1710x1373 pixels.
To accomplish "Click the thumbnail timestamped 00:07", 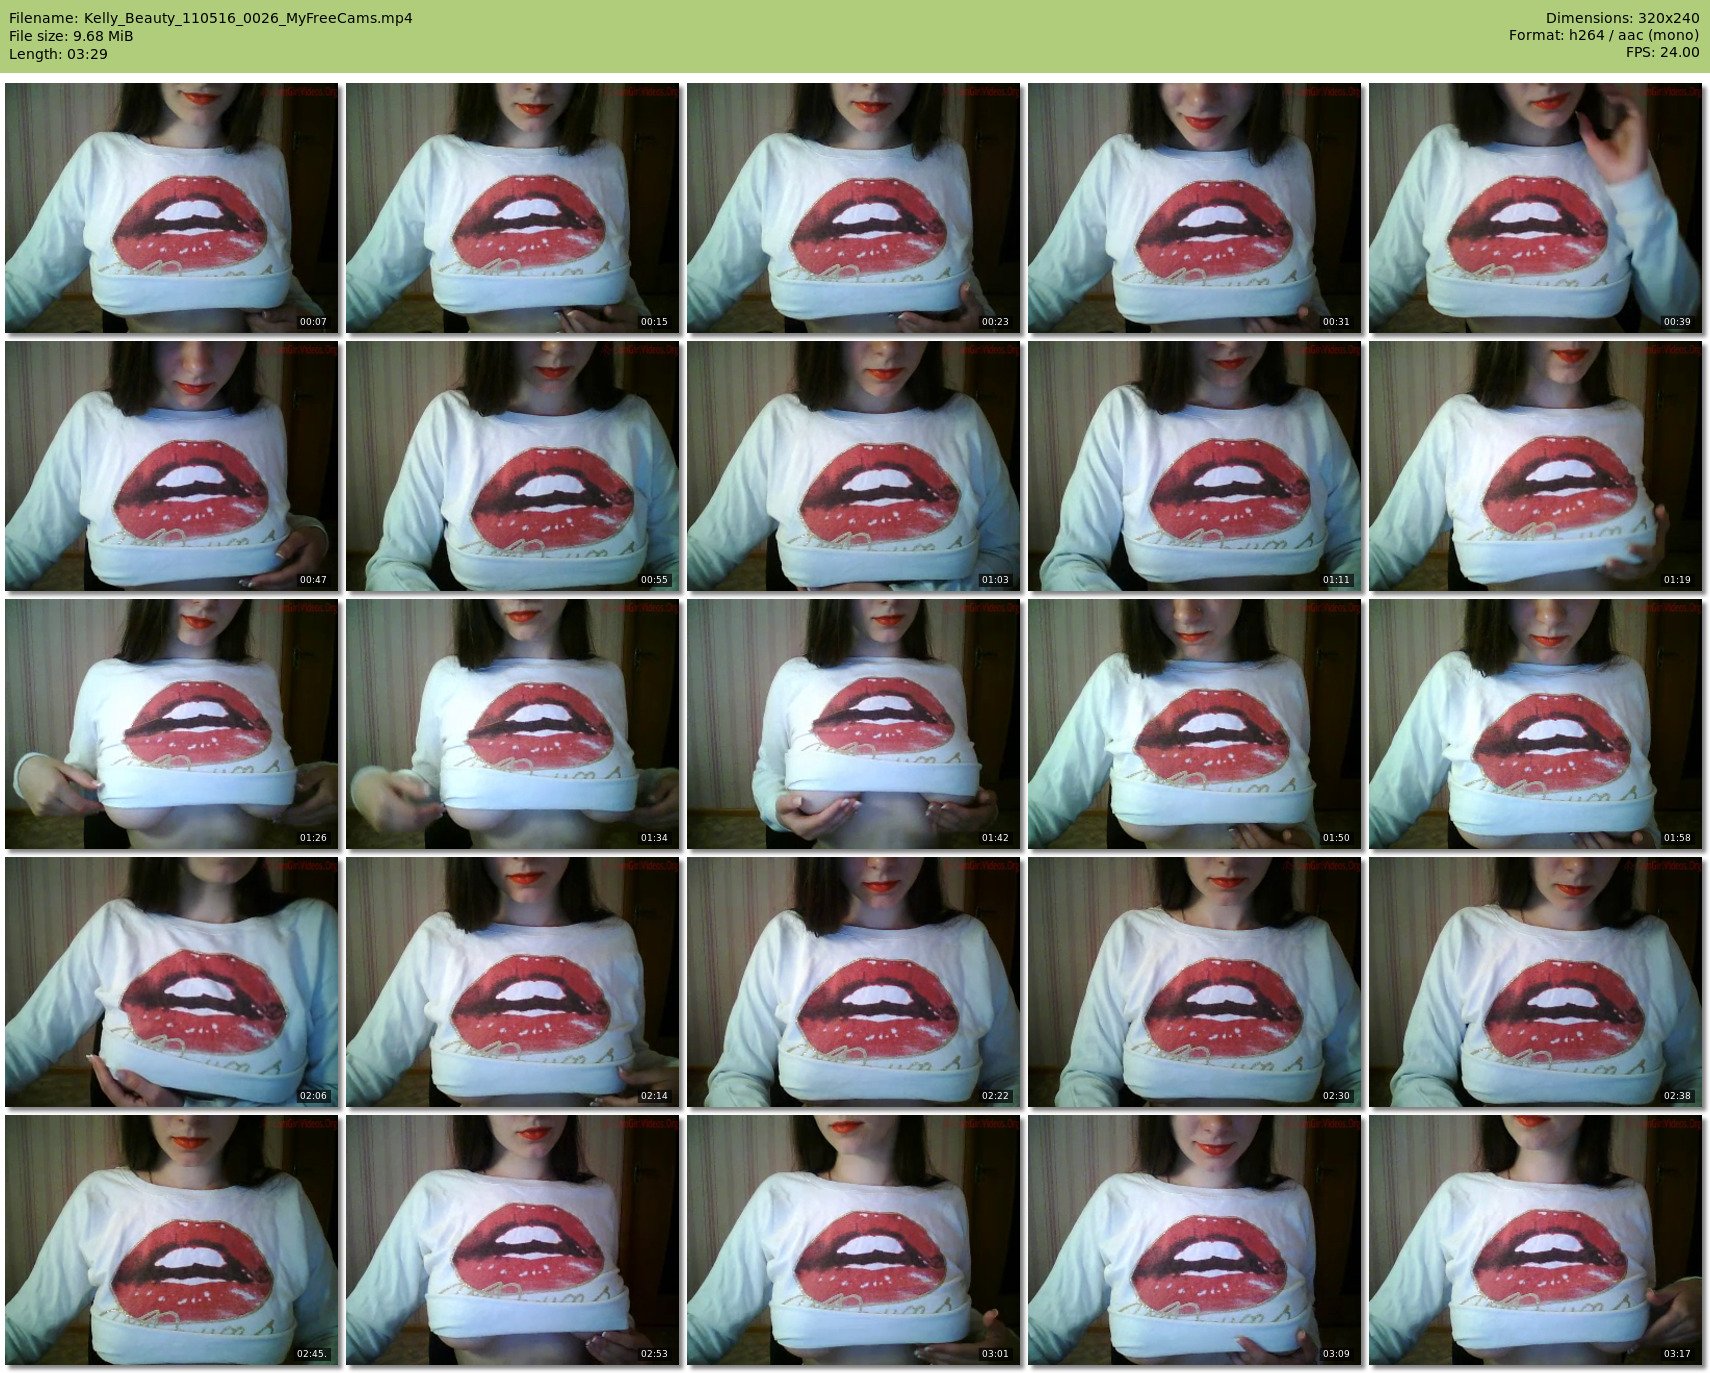I will click(172, 207).
